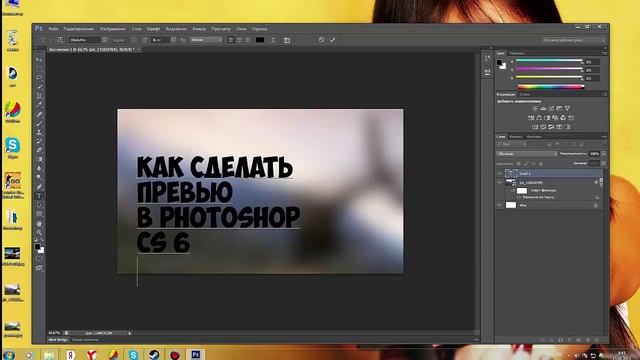Screen dimensions: 640x360
Task: Open the Изображение menu
Action: click(x=113, y=29)
